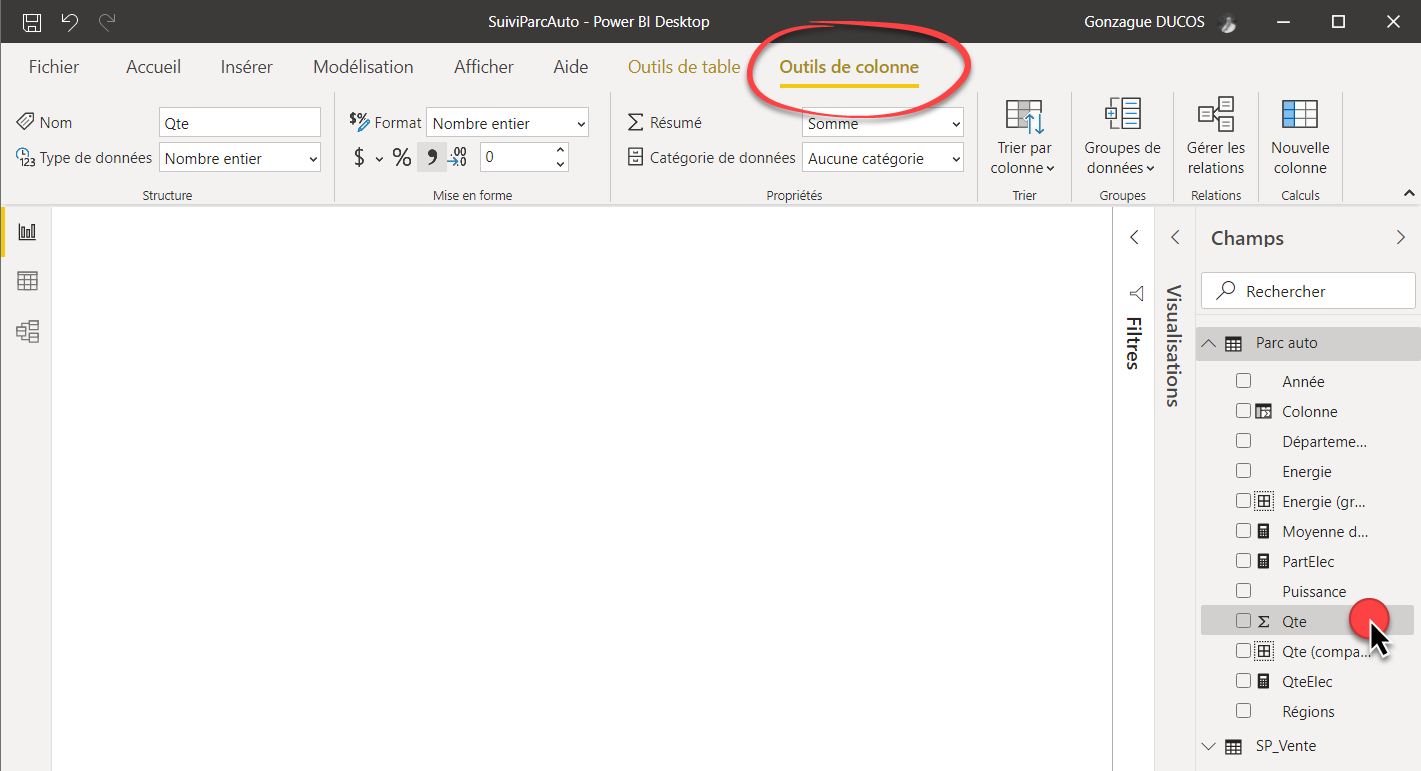This screenshot has height=771, width=1421.
Task: Switch to the Accueil tab
Action: click(154, 67)
